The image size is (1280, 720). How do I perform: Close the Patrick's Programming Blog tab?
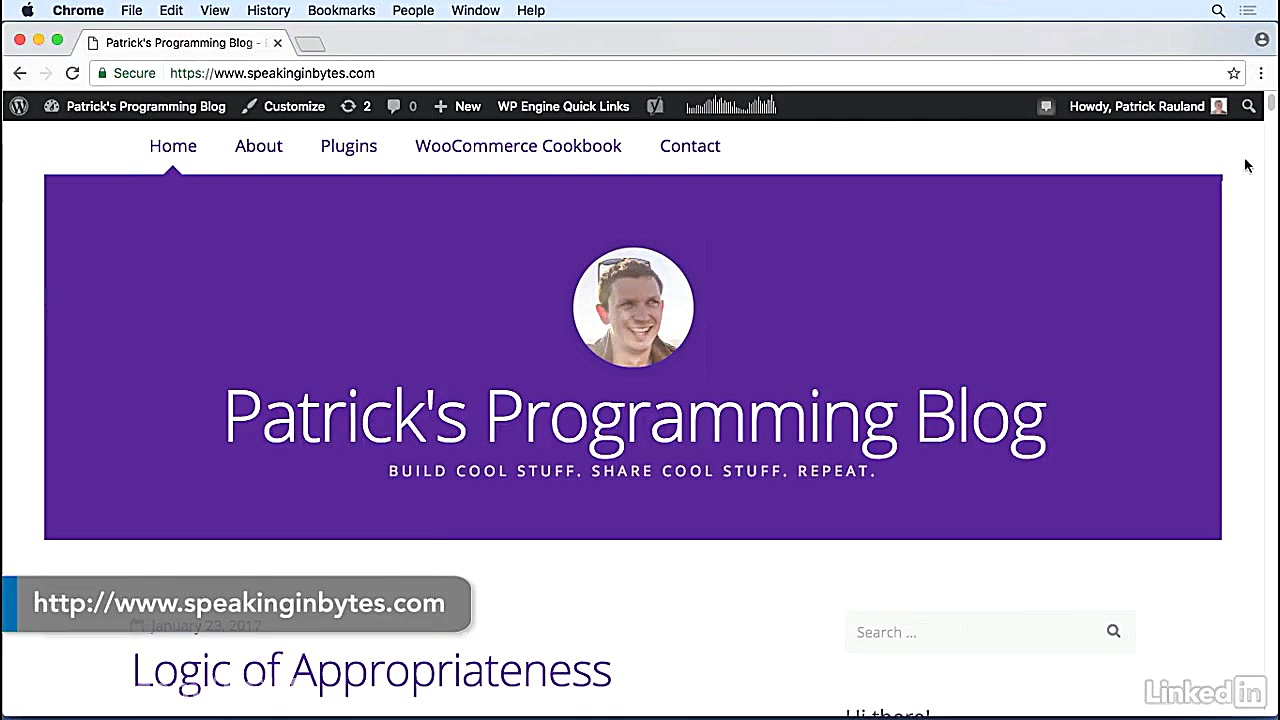point(278,43)
